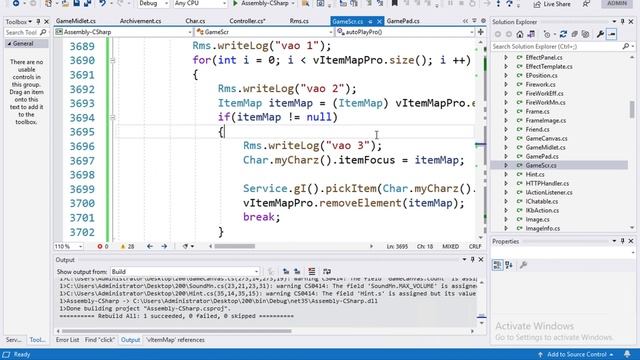Click navigate backward arrow below editor
This screenshot has width=640, height=360.
(150, 246)
